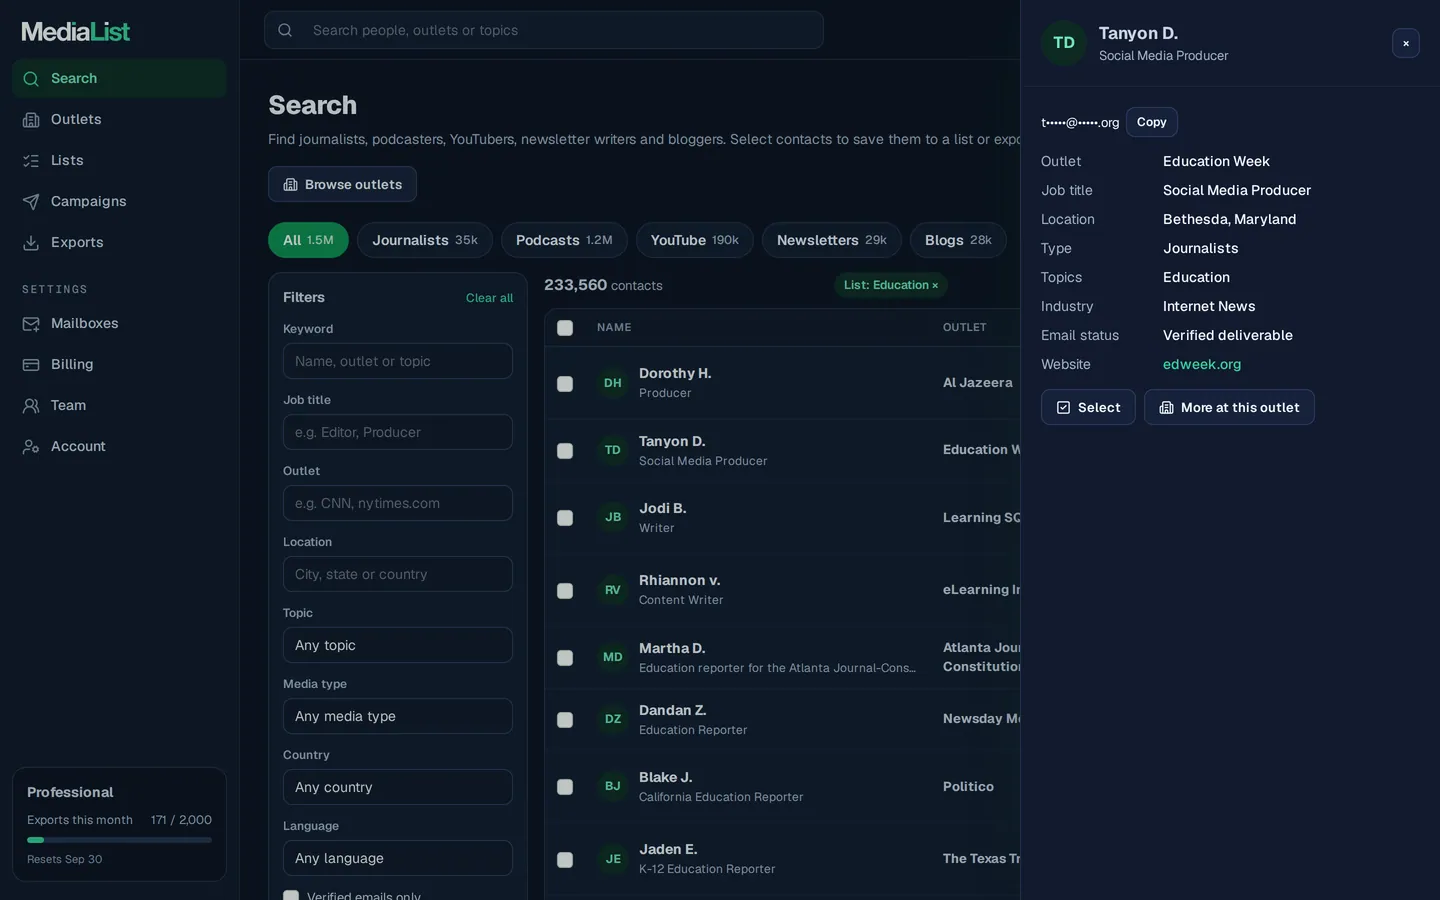Check the box for Dorothy H.
Image resolution: width=1440 pixels, height=900 pixels.
(x=565, y=384)
